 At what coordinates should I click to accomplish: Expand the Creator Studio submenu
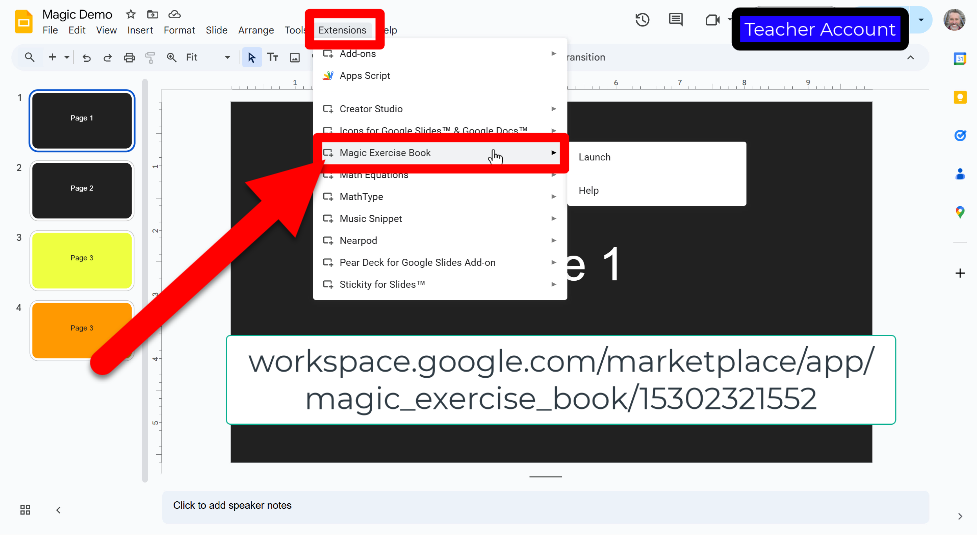tap(440, 108)
